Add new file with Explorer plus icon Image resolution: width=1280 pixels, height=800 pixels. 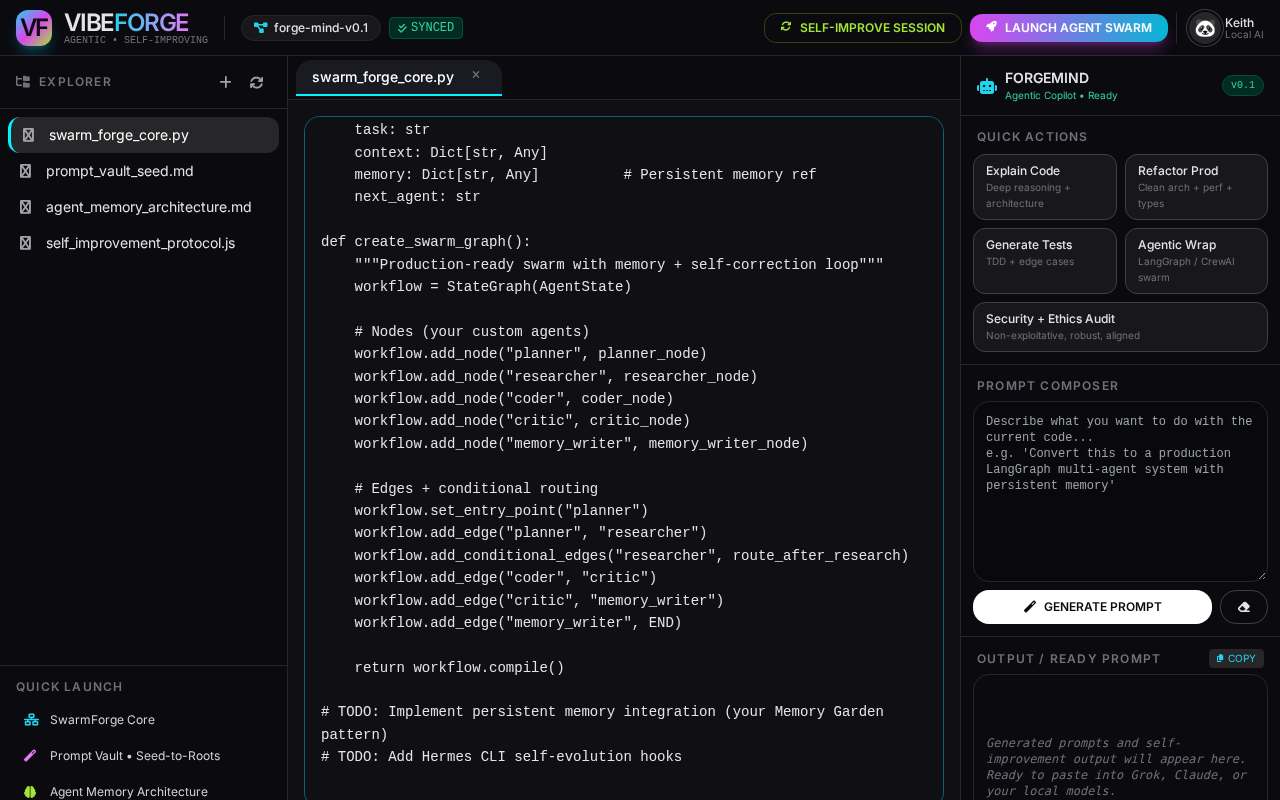tap(226, 82)
